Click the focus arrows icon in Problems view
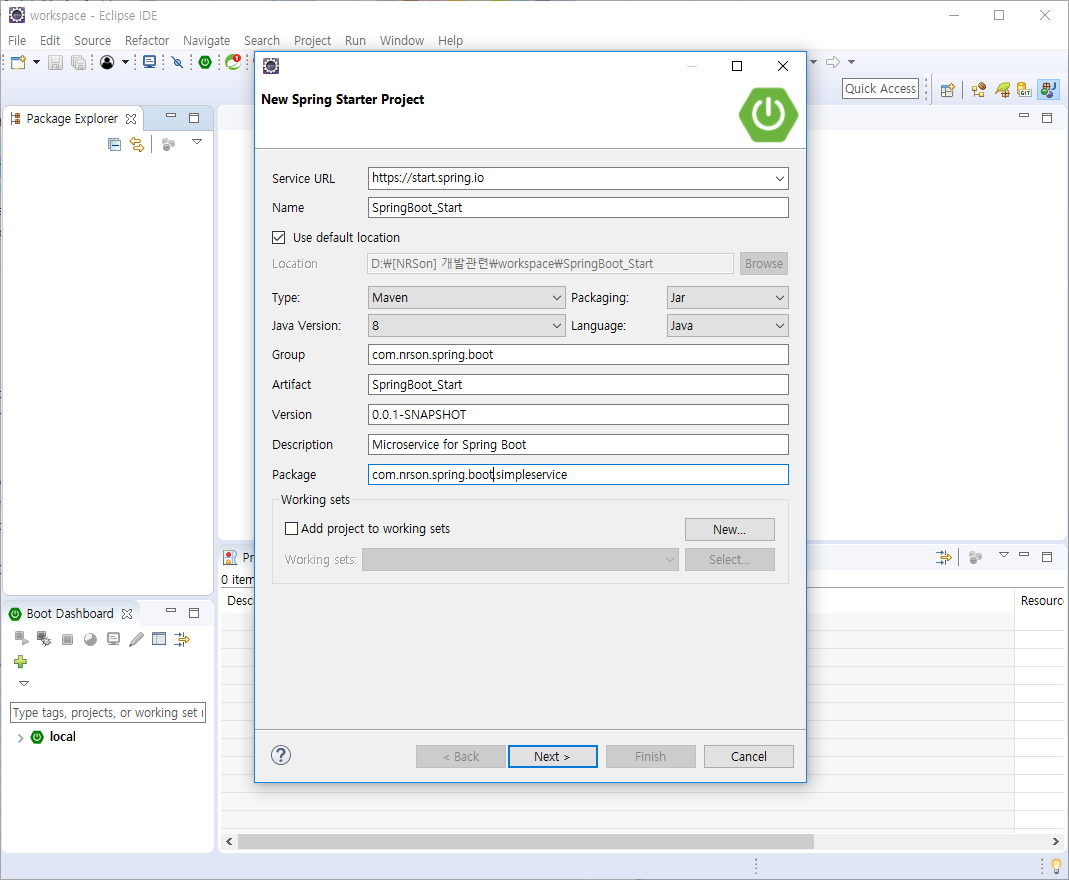The image size is (1069, 880). click(944, 558)
